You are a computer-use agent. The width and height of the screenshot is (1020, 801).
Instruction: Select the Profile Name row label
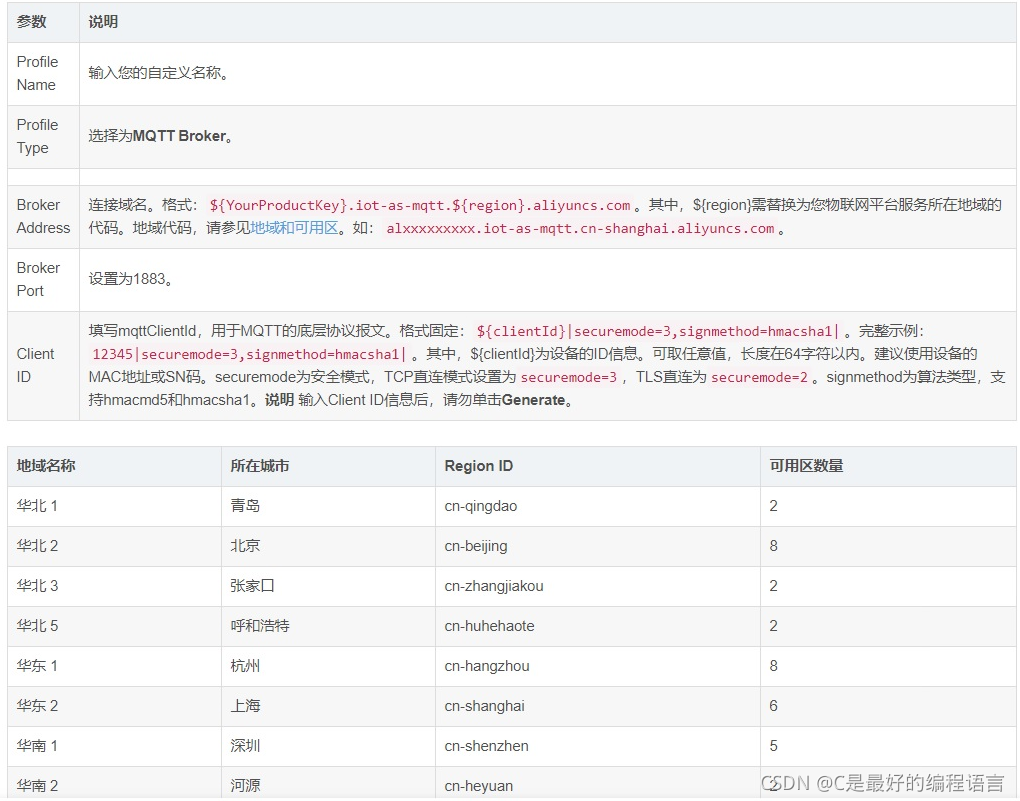37,74
